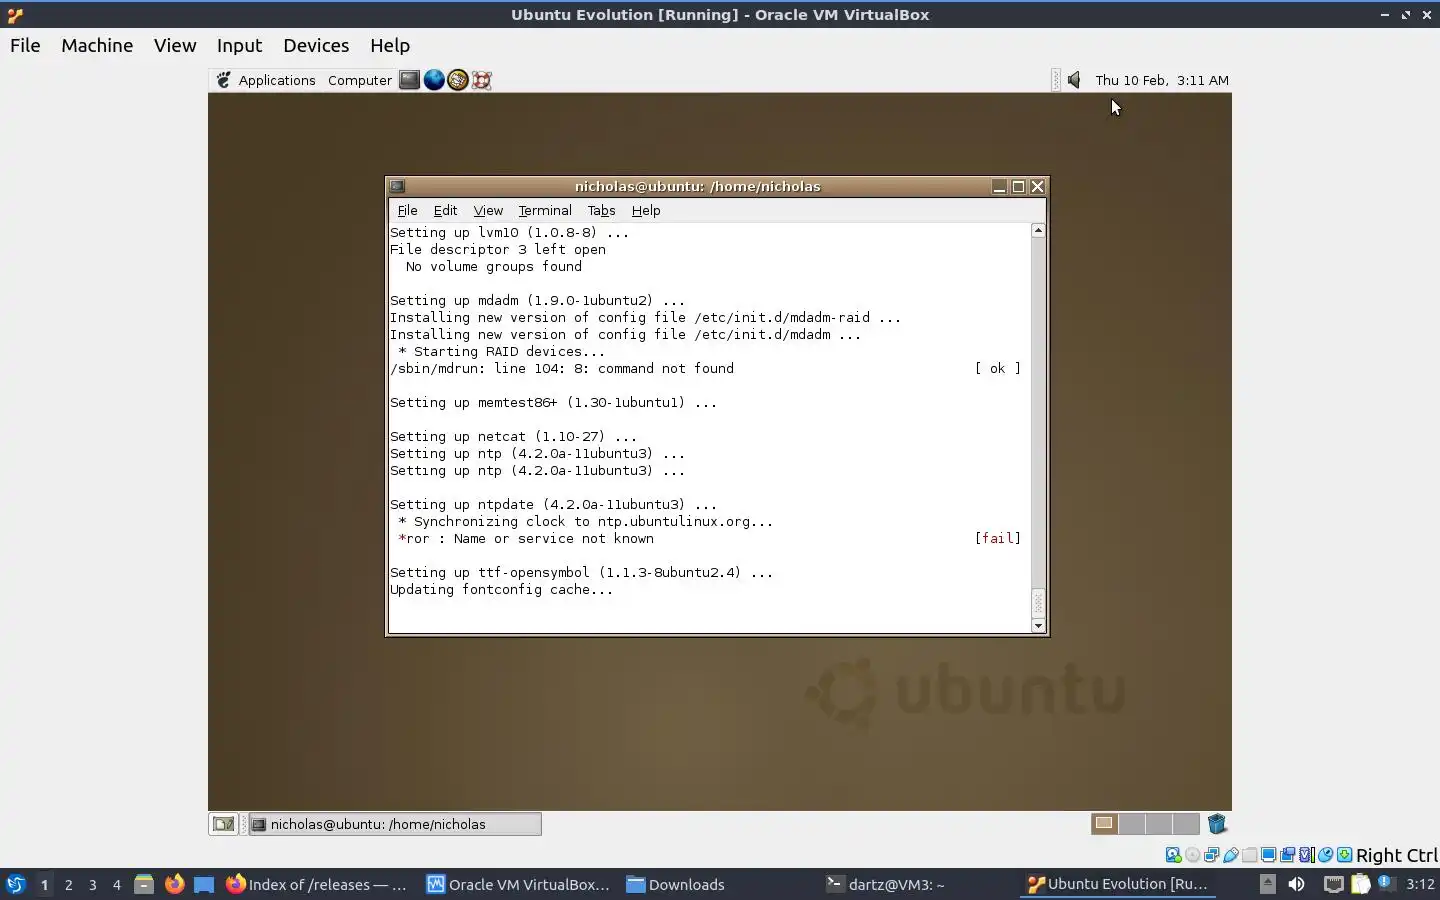Click the host show desktop blue icon
The height and width of the screenshot is (900, 1440).
[204, 884]
